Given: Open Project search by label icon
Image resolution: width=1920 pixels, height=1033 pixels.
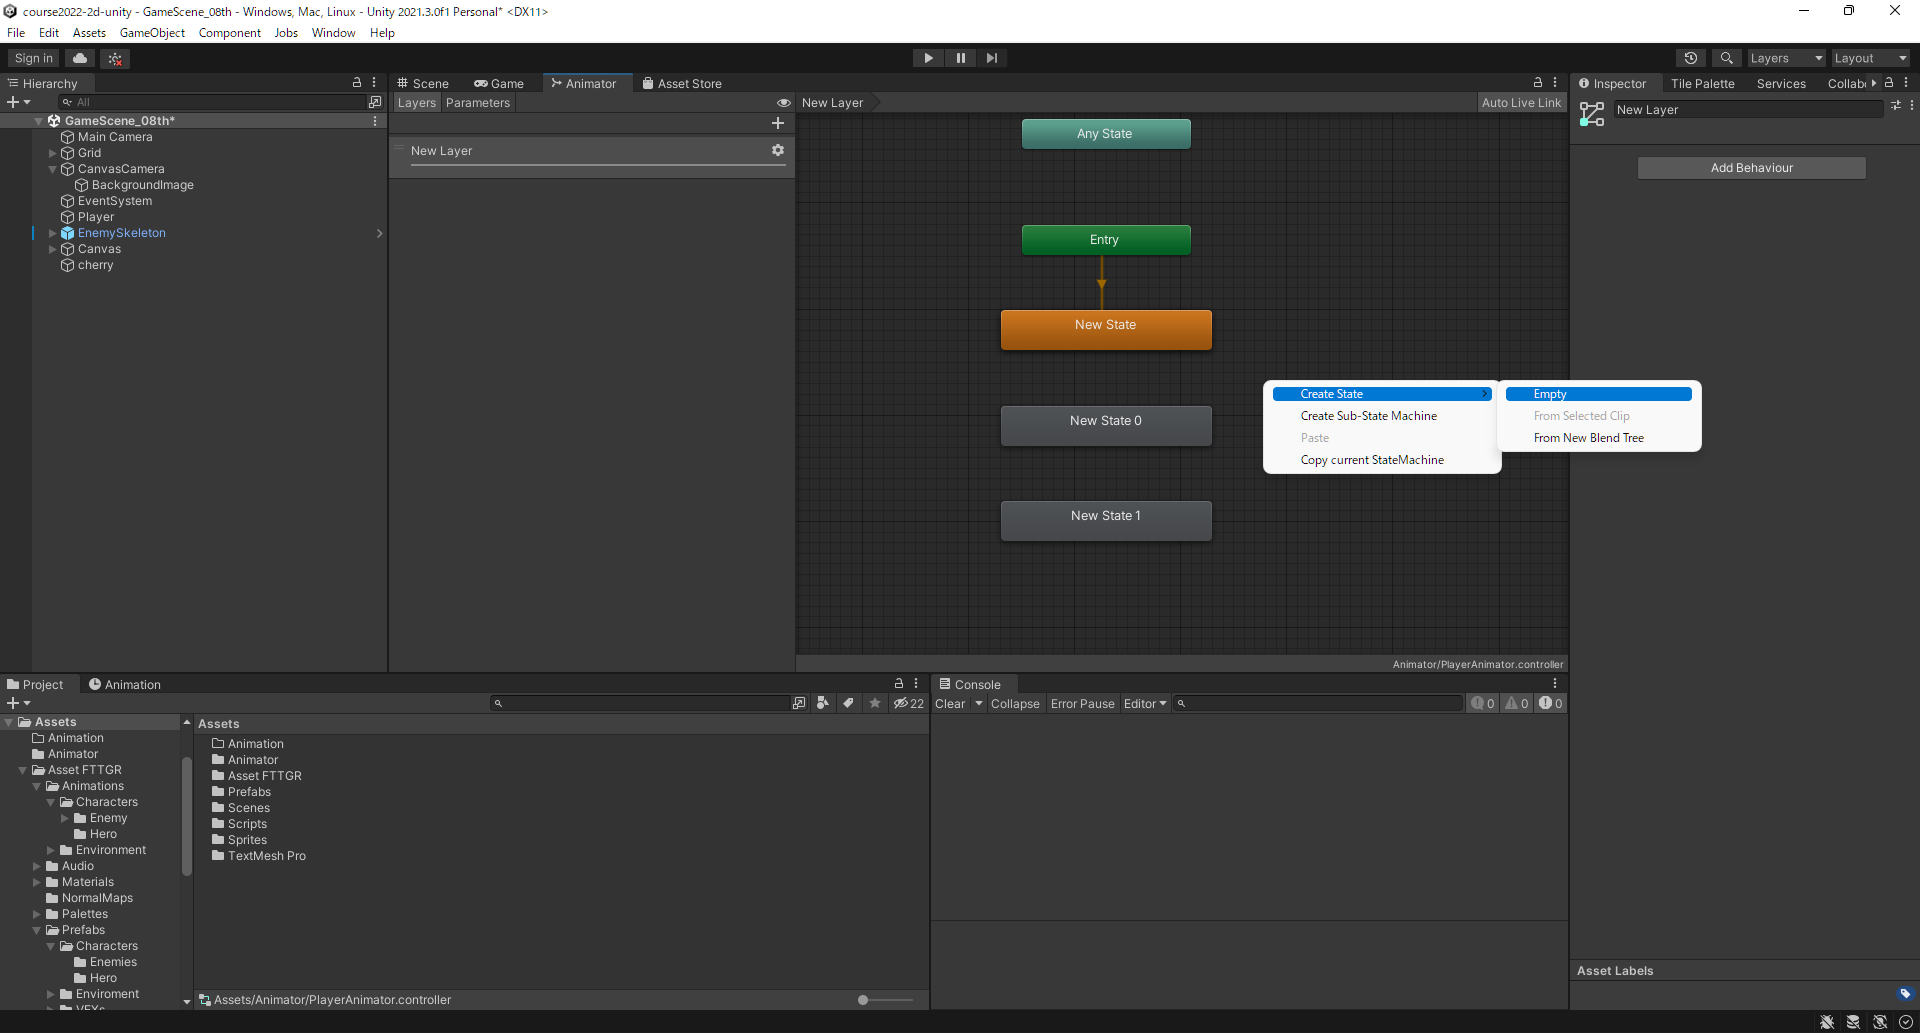Looking at the screenshot, I should (x=848, y=703).
